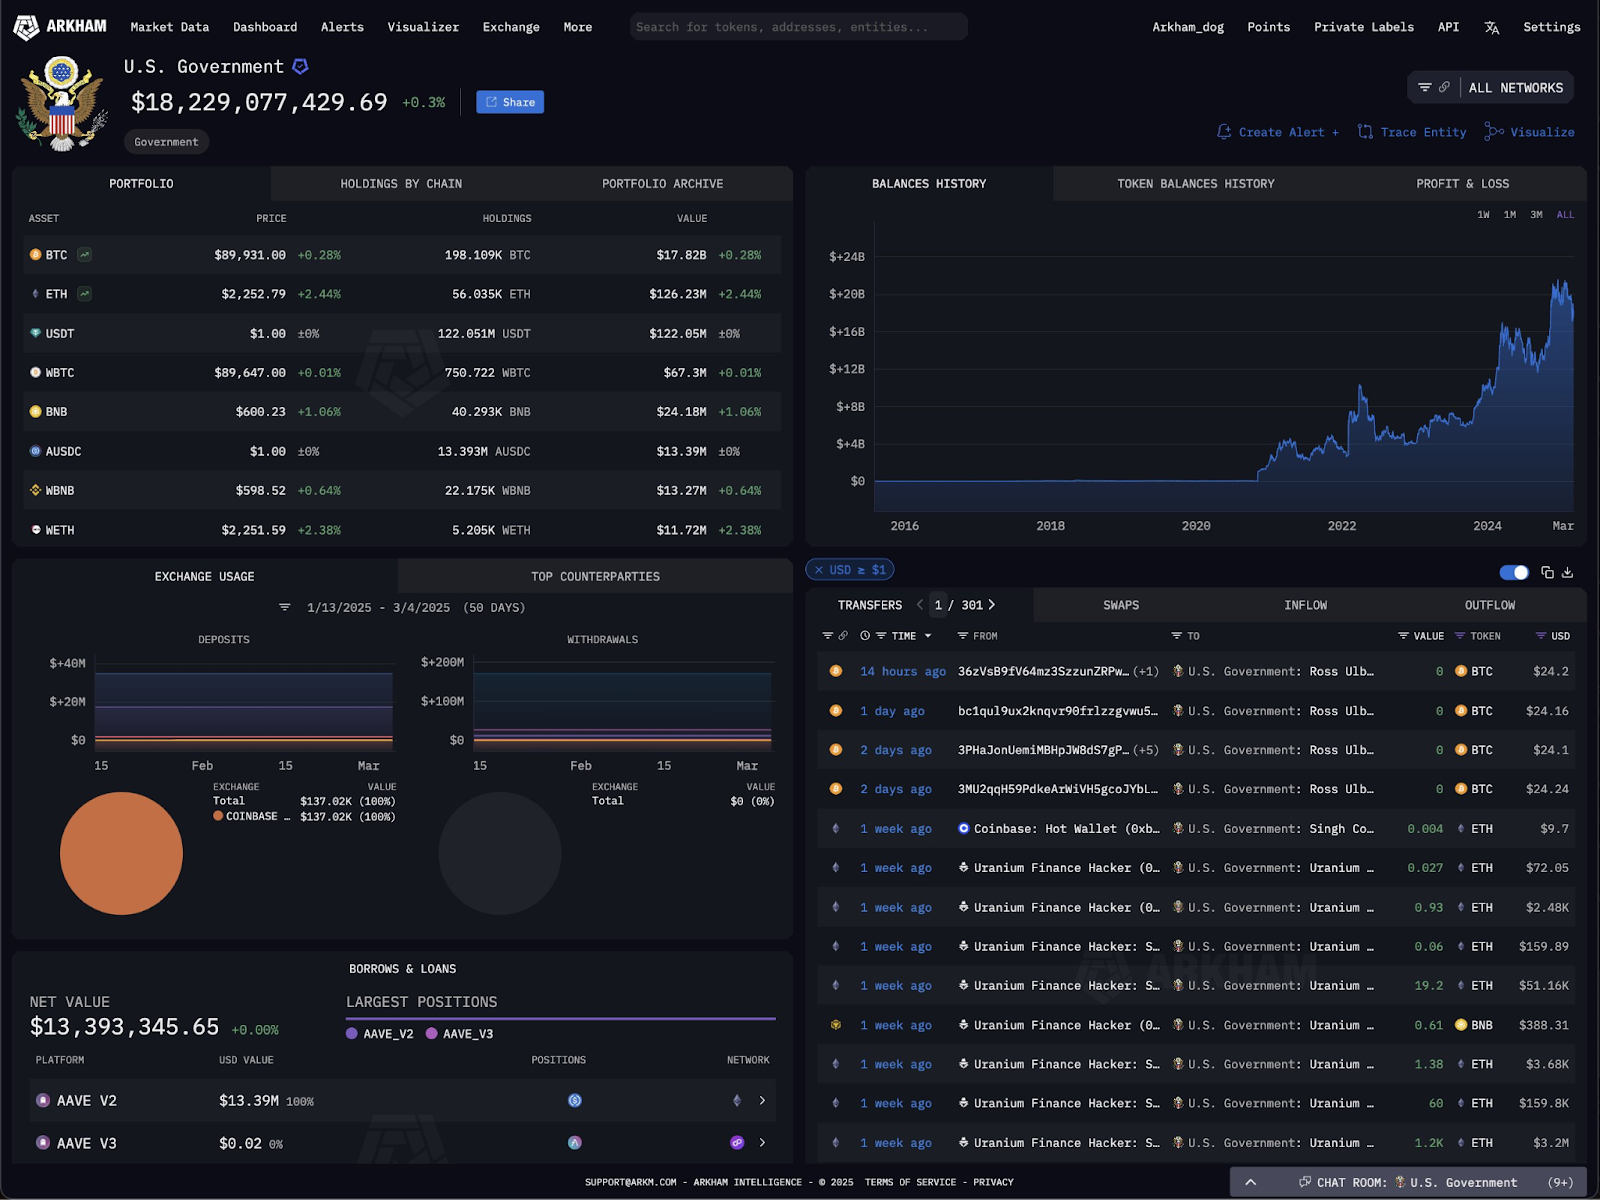Expand AAVE V3 row chevron
Viewport: 1600px width, 1200px height.
762,1143
